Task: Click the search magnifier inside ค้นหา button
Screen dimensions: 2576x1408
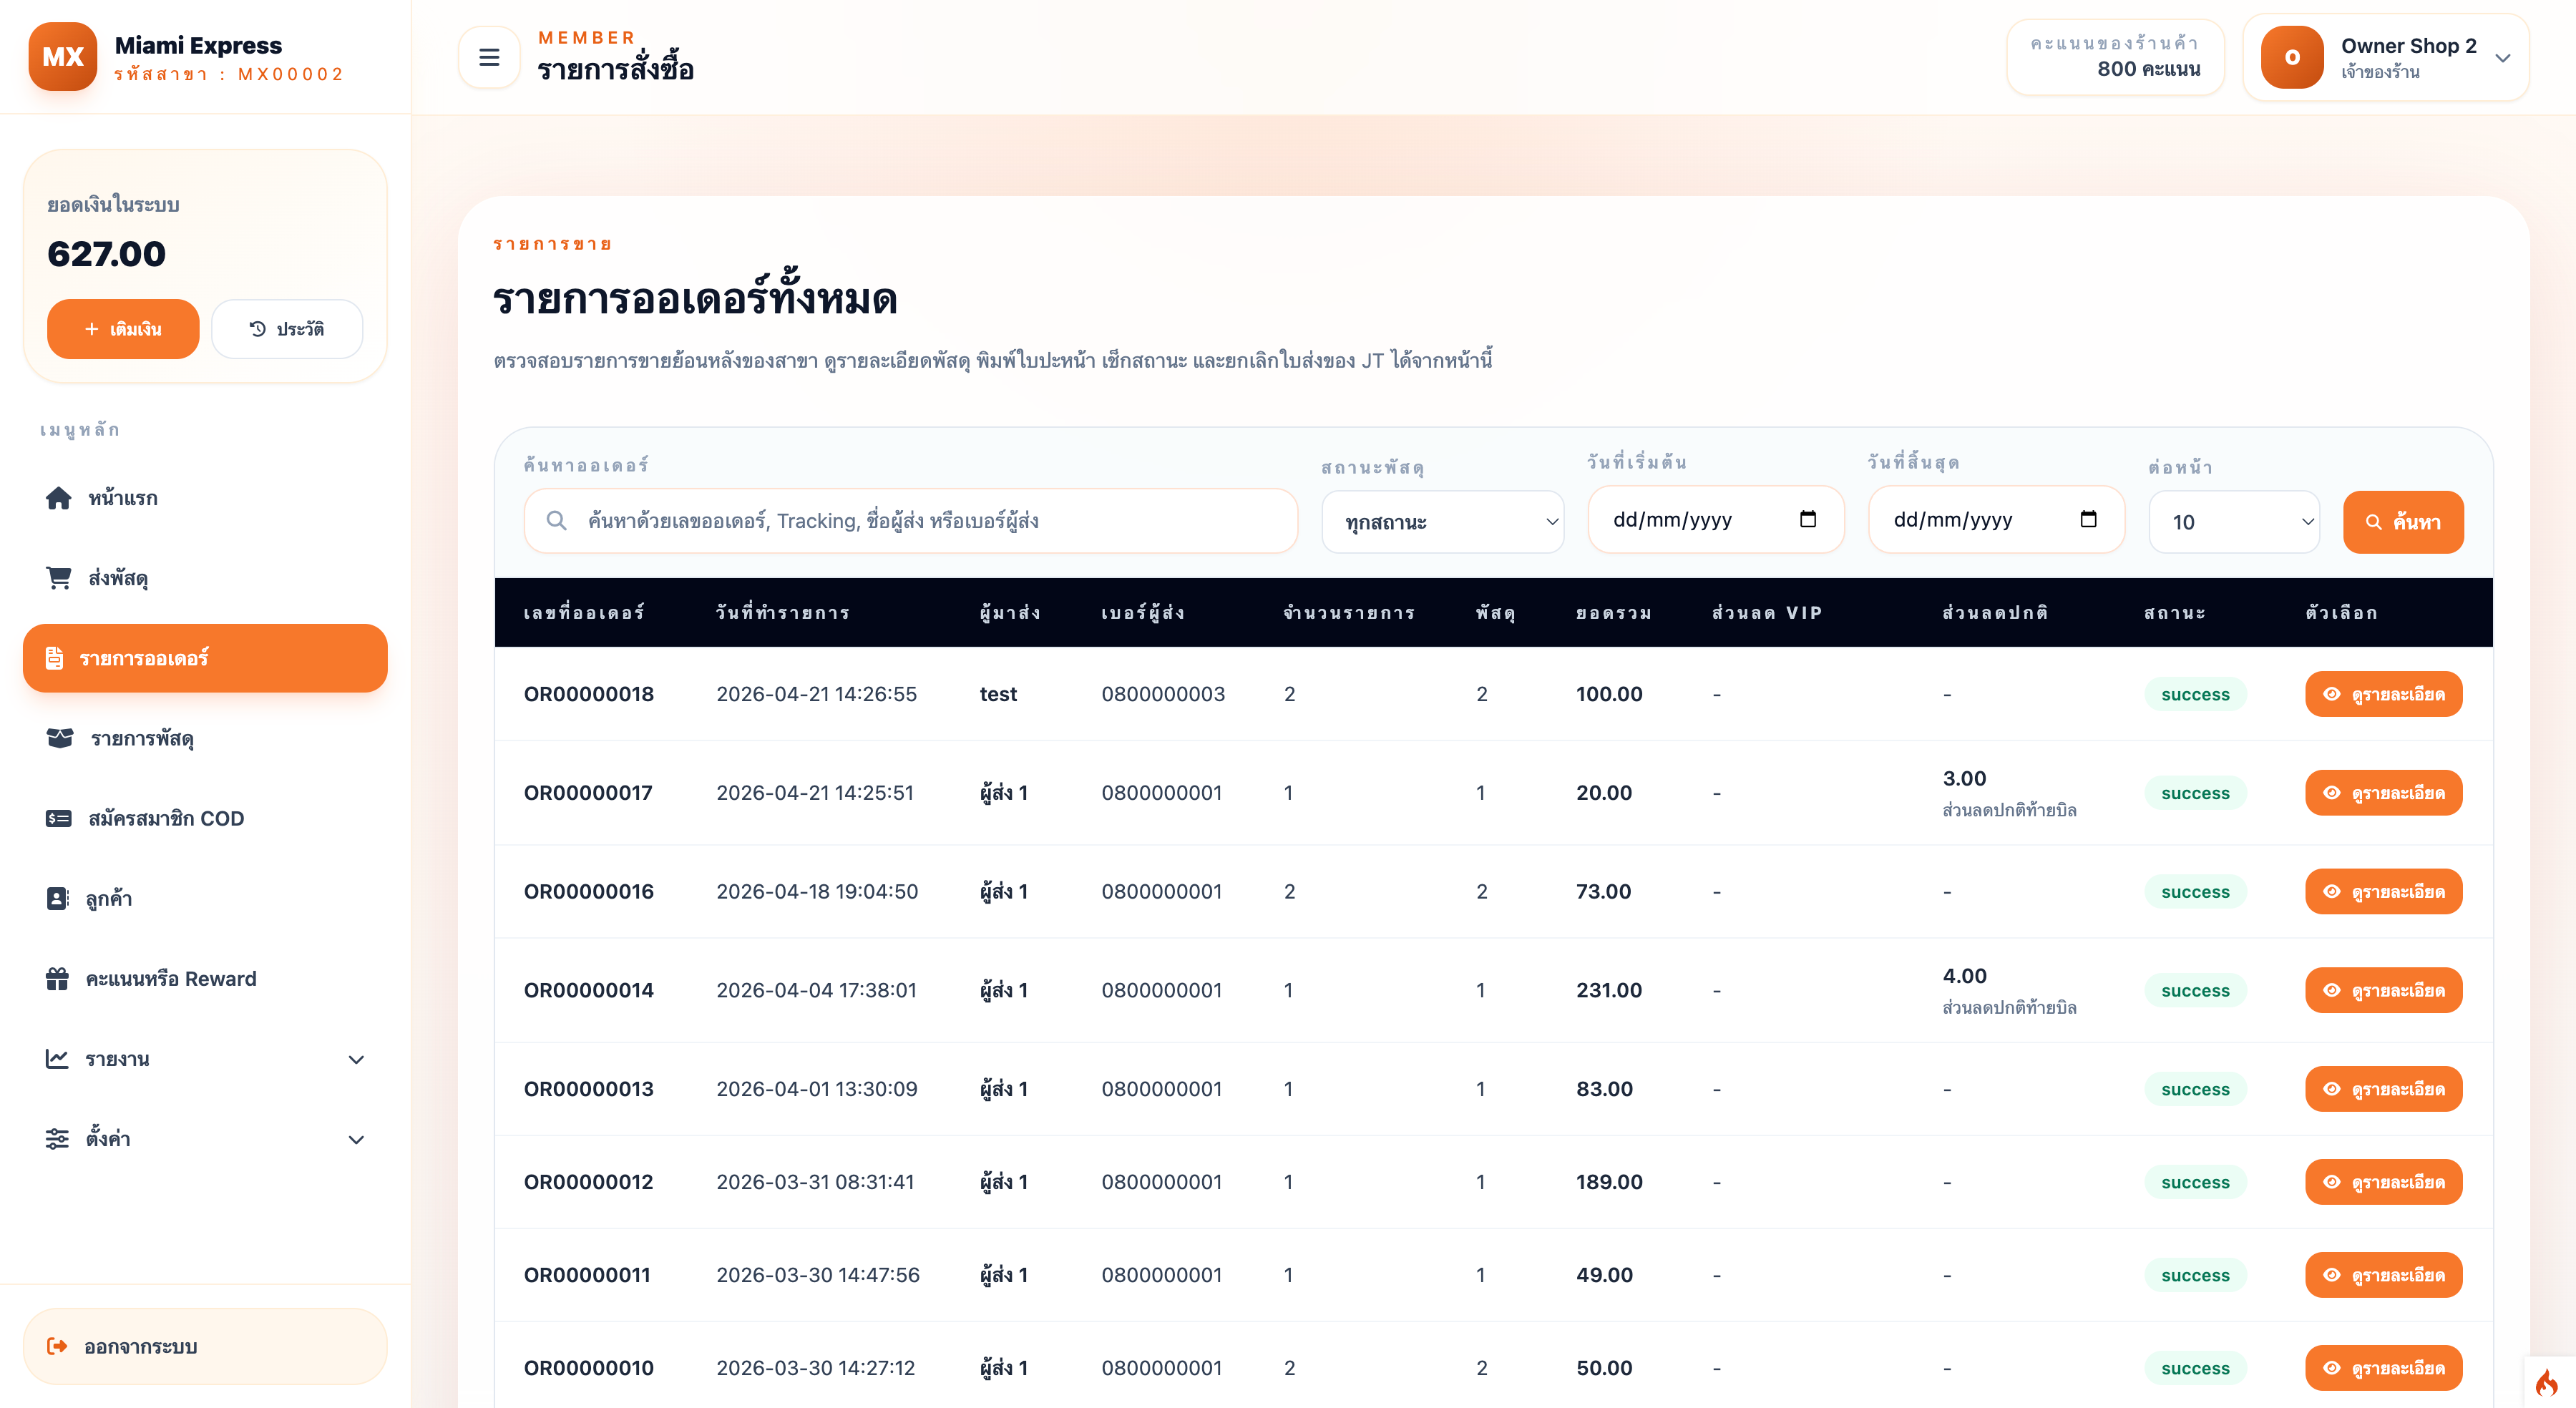Action: click(x=2373, y=521)
